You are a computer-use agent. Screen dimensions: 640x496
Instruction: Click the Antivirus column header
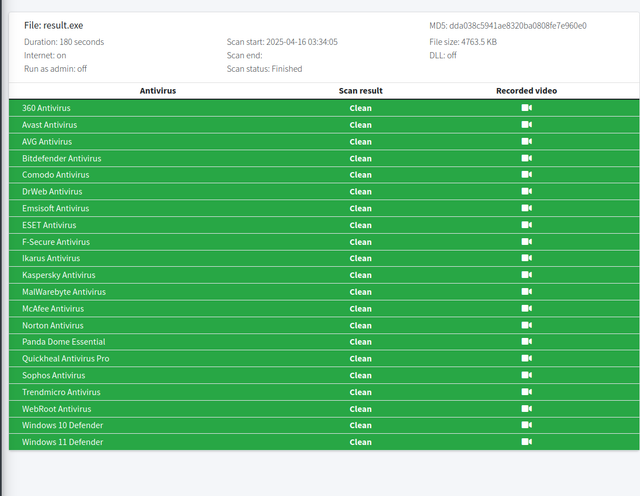point(158,91)
